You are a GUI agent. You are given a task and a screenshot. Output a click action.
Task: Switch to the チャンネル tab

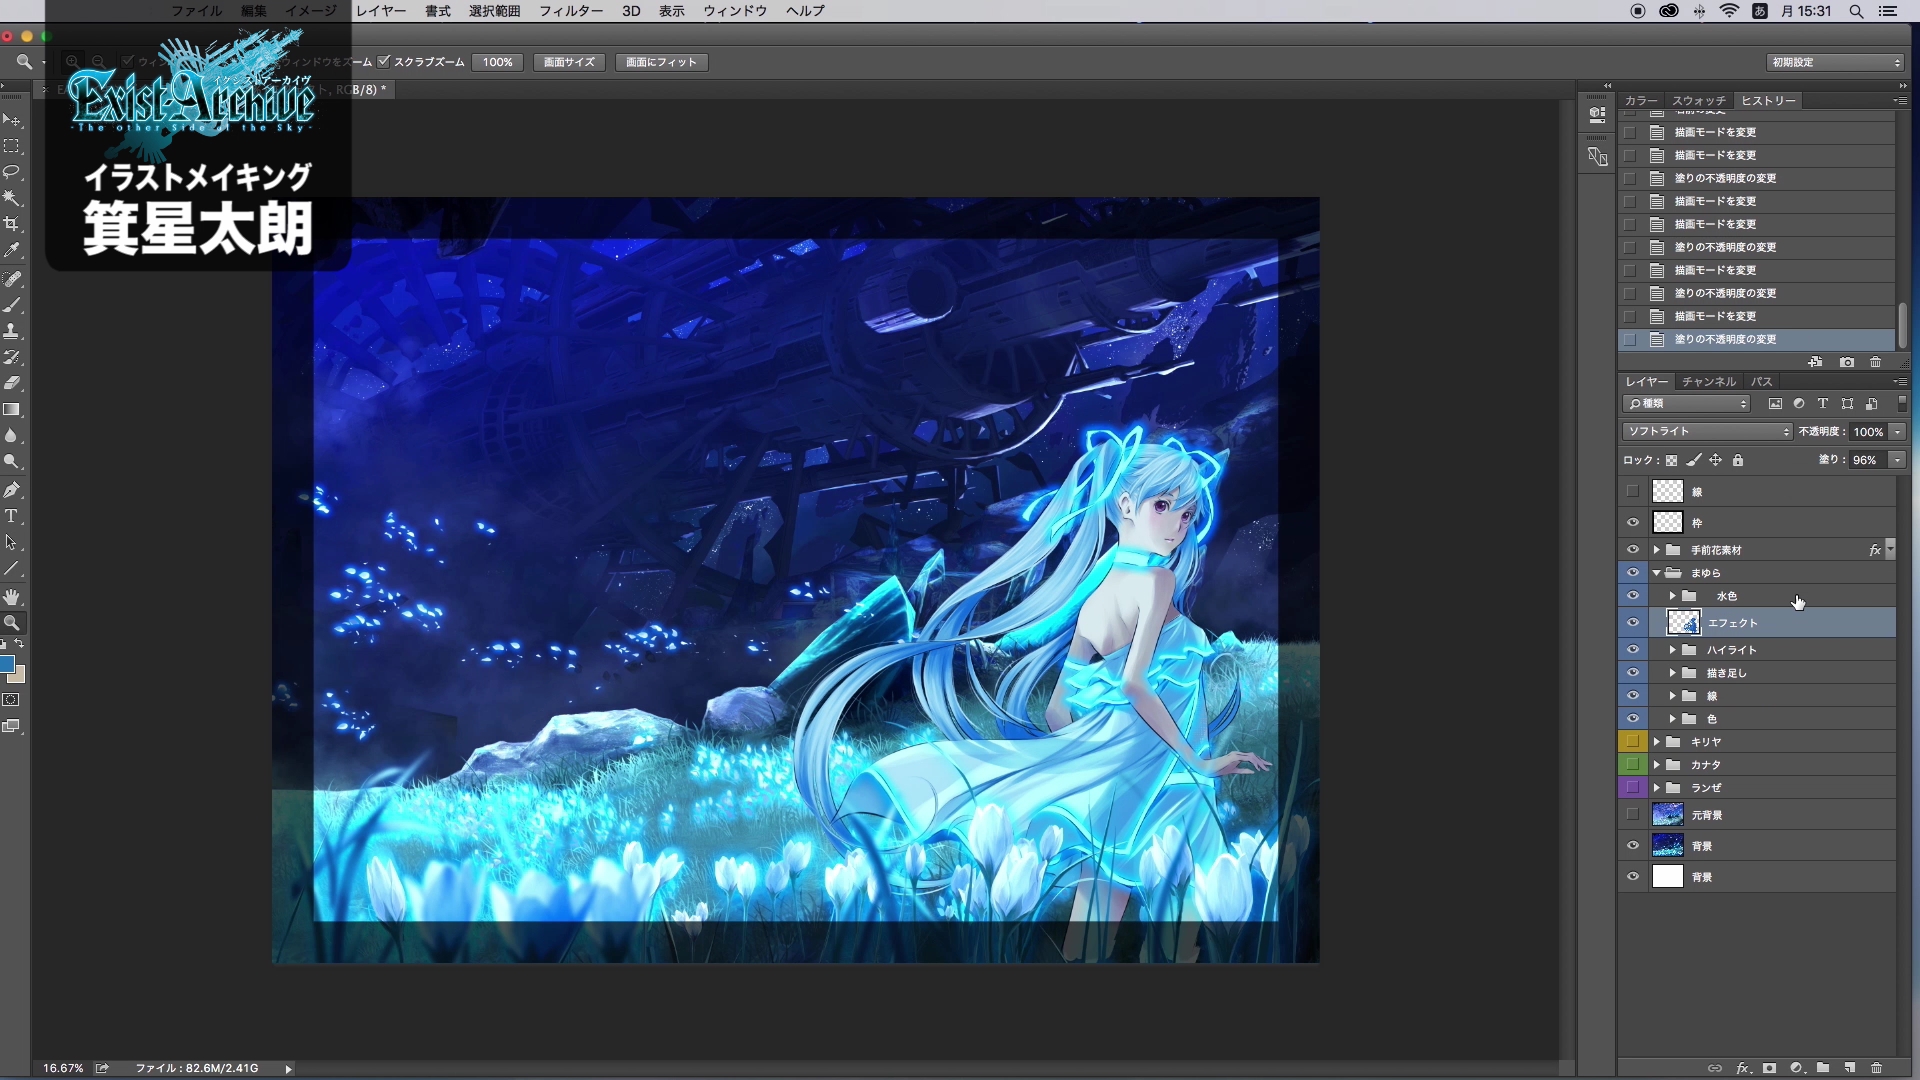pyautogui.click(x=1708, y=382)
